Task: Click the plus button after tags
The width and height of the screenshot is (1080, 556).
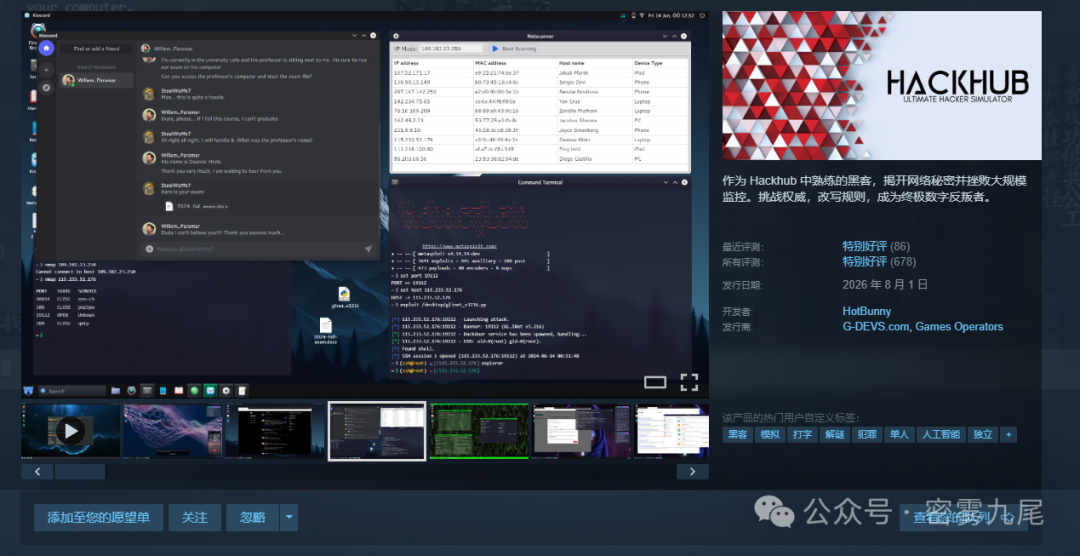Action: [x=1008, y=435]
